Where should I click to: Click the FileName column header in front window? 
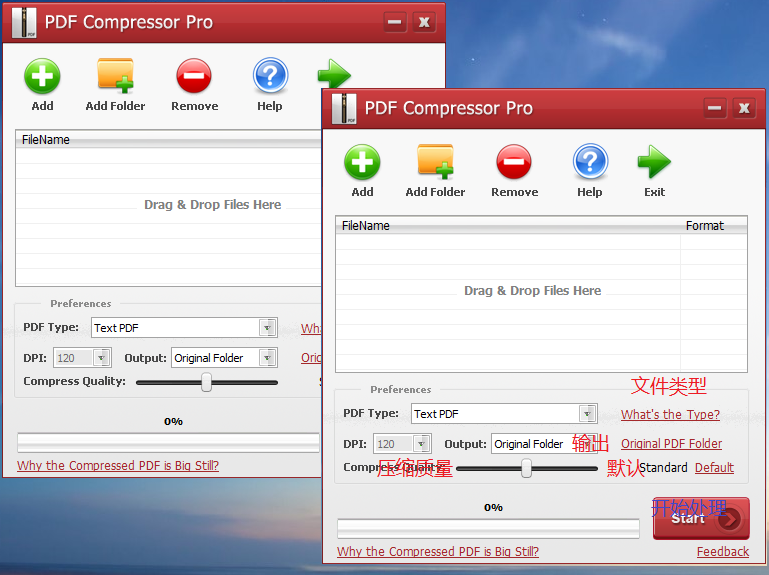click(508, 226)
